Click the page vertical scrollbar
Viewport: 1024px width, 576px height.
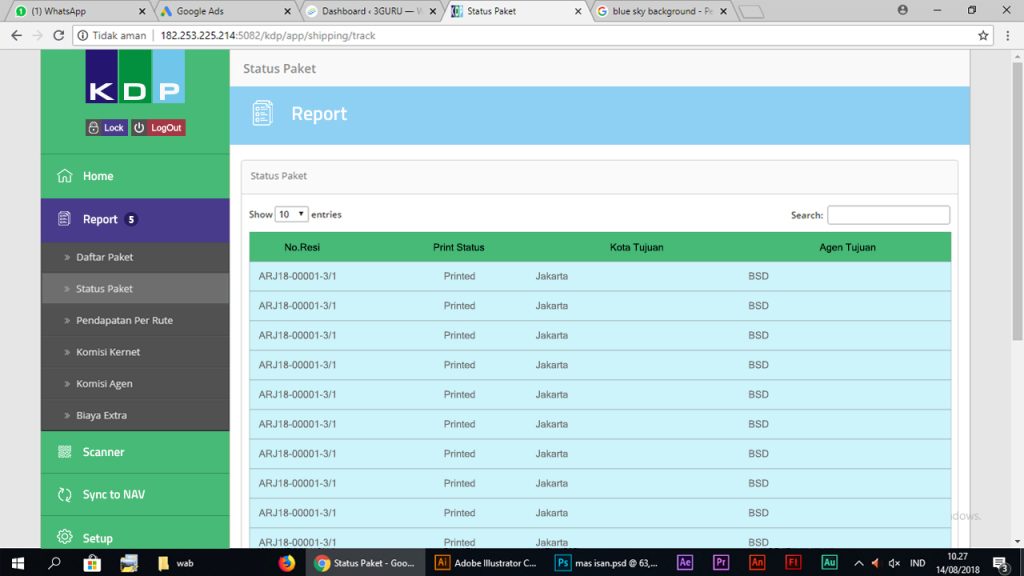tap(1017, 202)
